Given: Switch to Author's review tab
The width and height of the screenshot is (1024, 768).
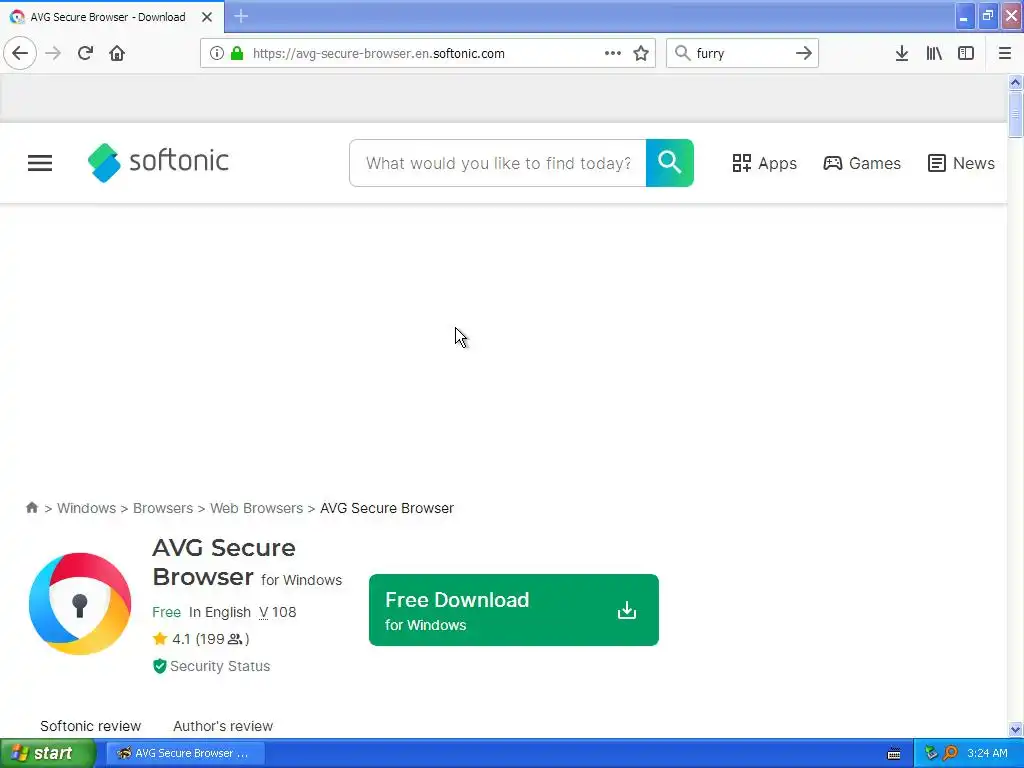Looking at the screenshot, I should coord(223,726).
